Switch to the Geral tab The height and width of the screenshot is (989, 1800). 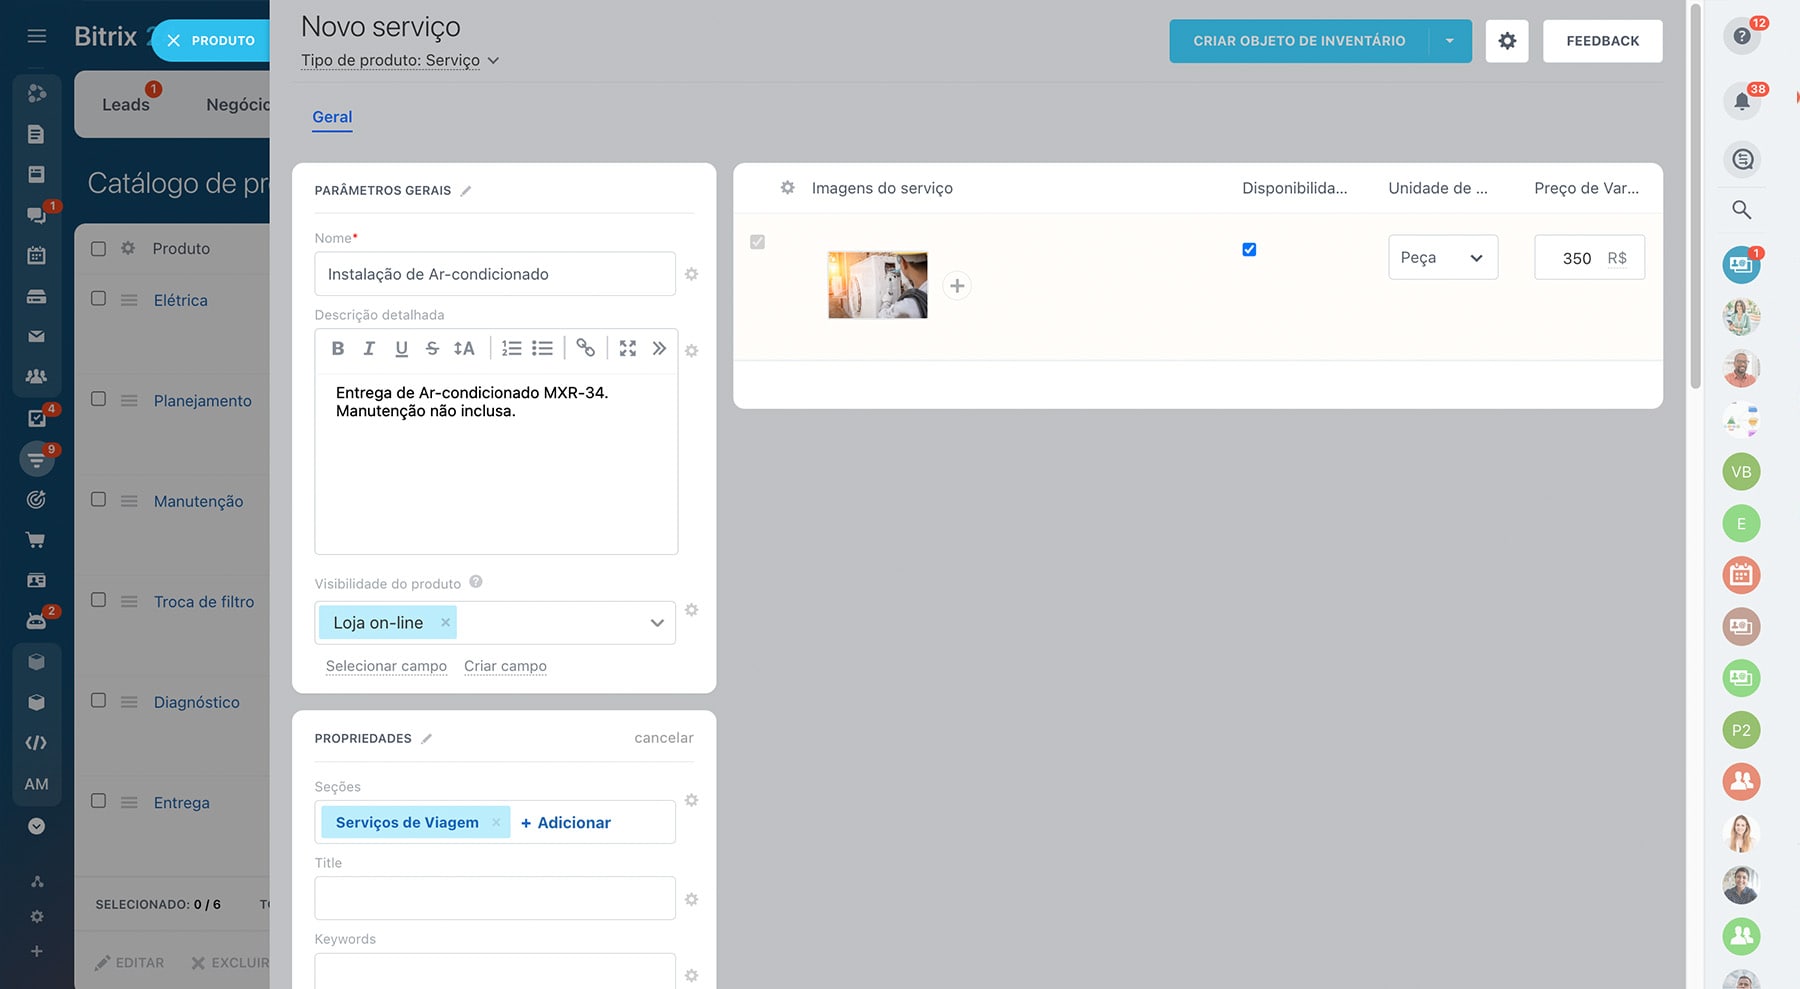(x=332, y=117)
